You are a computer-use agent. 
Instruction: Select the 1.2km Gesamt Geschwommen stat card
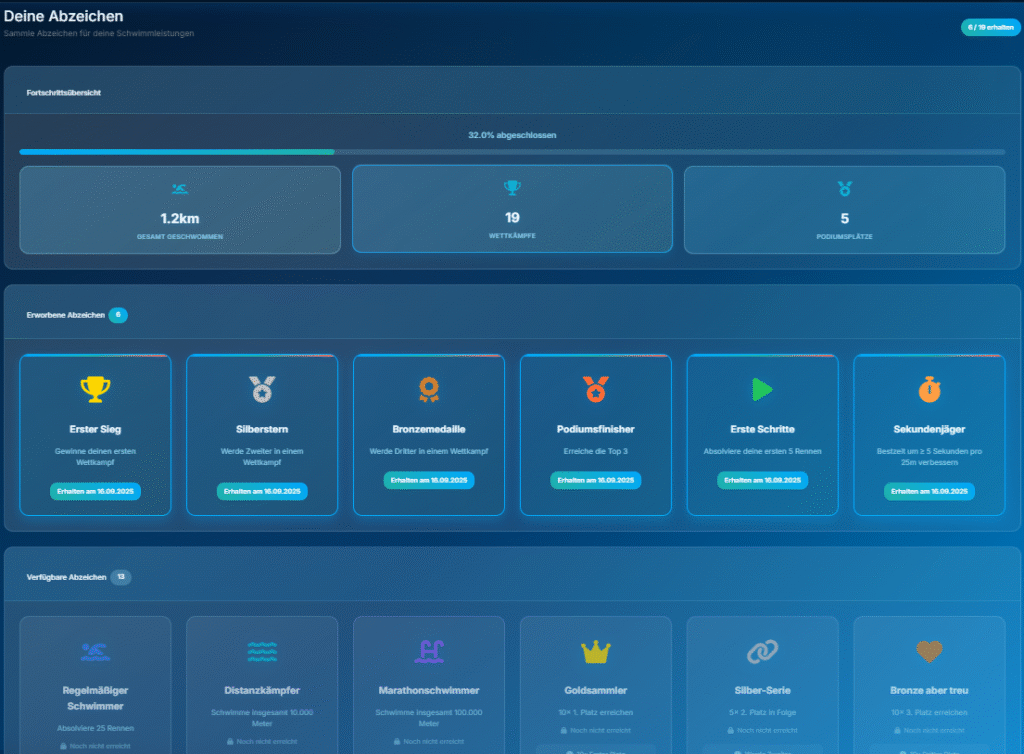coord(180,209)
